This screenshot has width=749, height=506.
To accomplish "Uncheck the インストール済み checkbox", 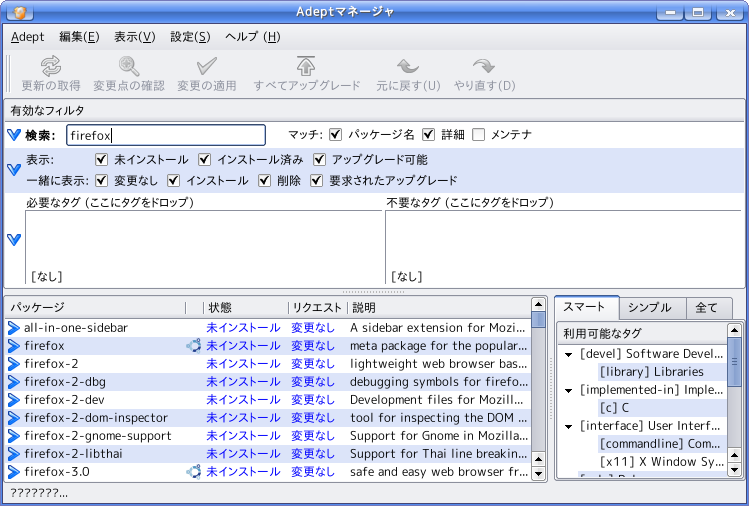I will click(x=204, y=159).
